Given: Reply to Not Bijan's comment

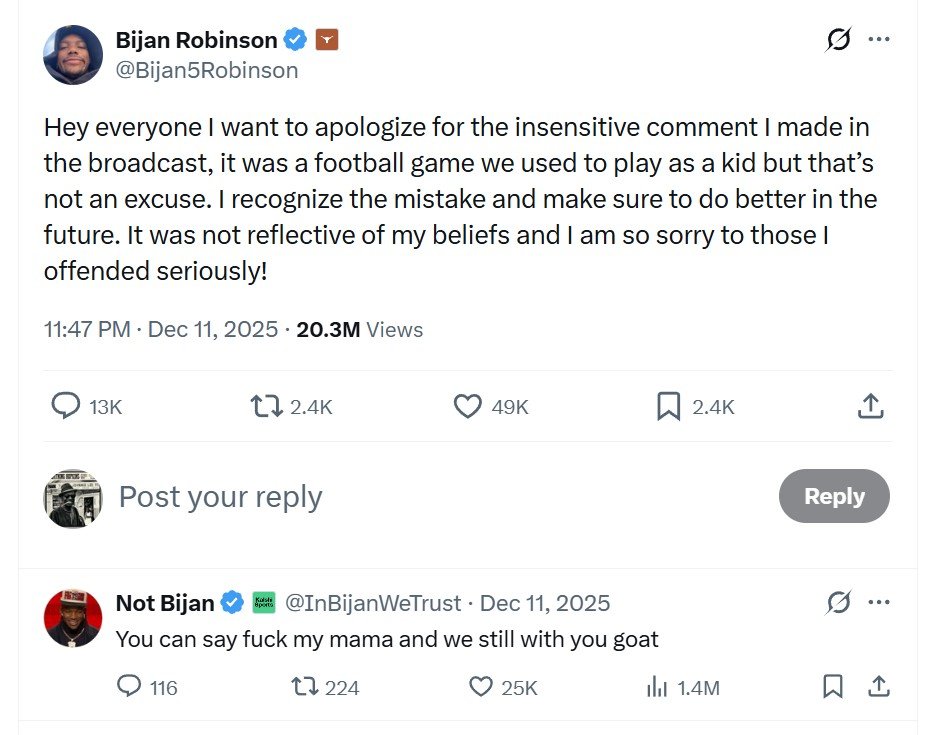Looking at the screenshot, I should coord(130,687).
